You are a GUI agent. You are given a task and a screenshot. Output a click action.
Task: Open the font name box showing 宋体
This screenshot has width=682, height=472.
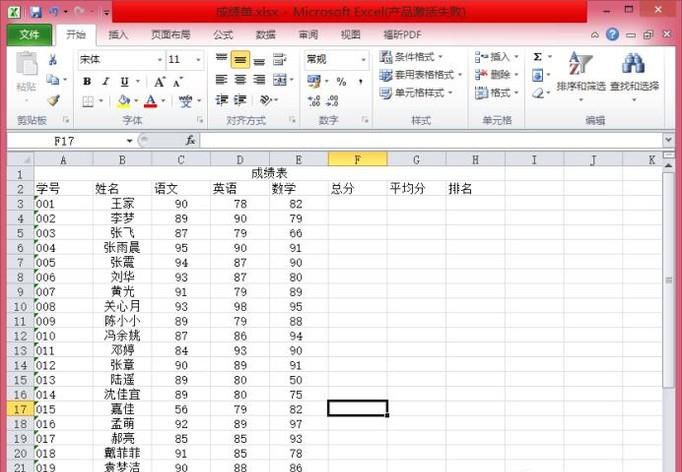tap(121, 60)
